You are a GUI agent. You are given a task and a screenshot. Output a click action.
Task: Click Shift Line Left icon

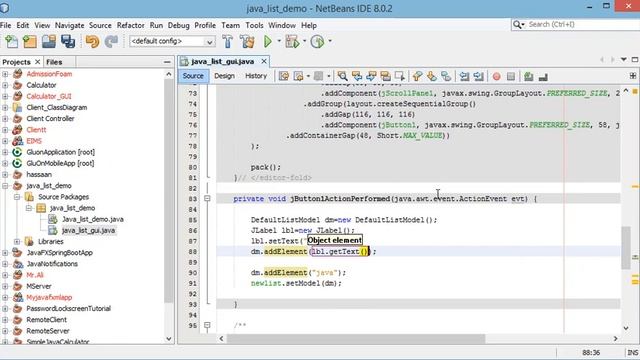464,76
